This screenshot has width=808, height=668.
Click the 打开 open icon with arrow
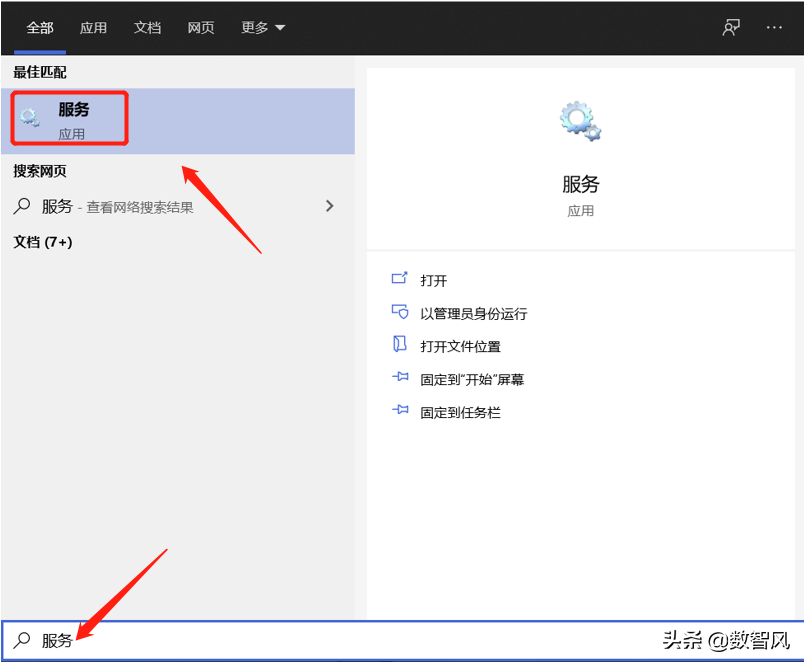point(400,280)
